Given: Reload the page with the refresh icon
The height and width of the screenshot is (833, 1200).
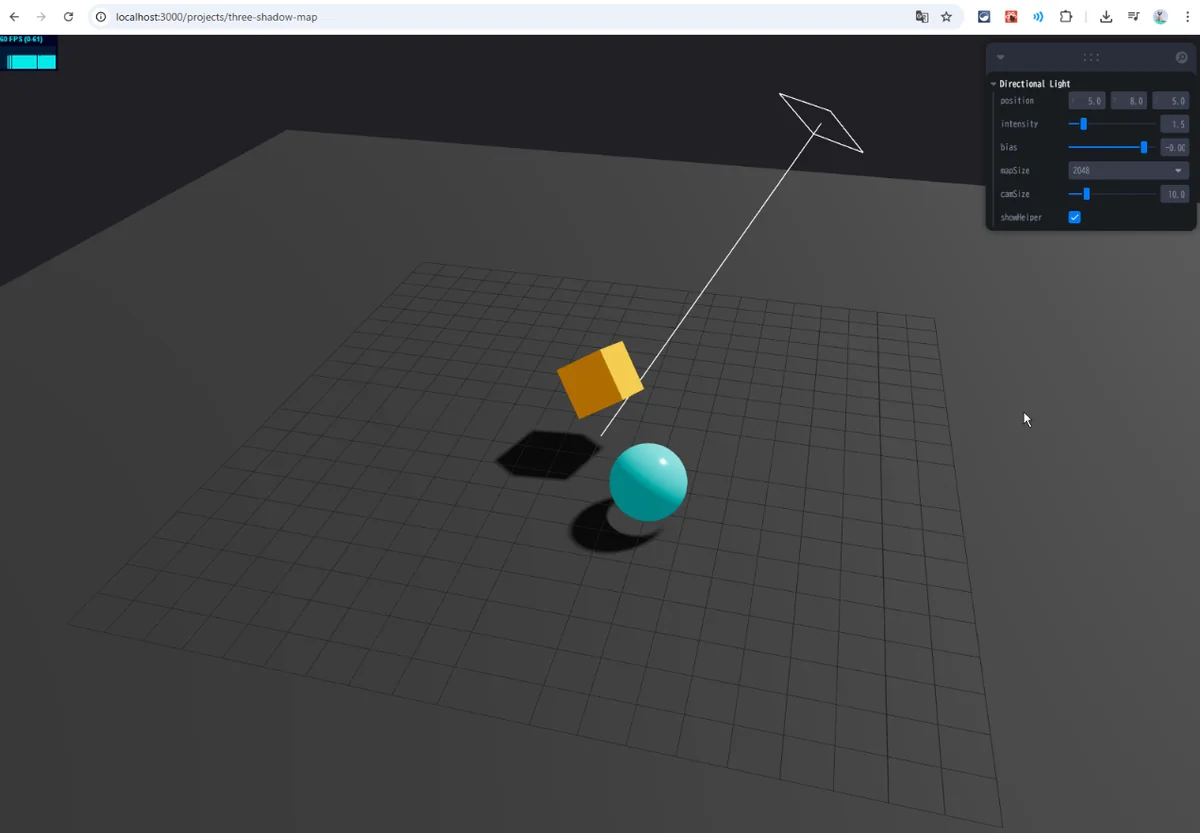Looking at the screenshot, I should tap(68, 17).
